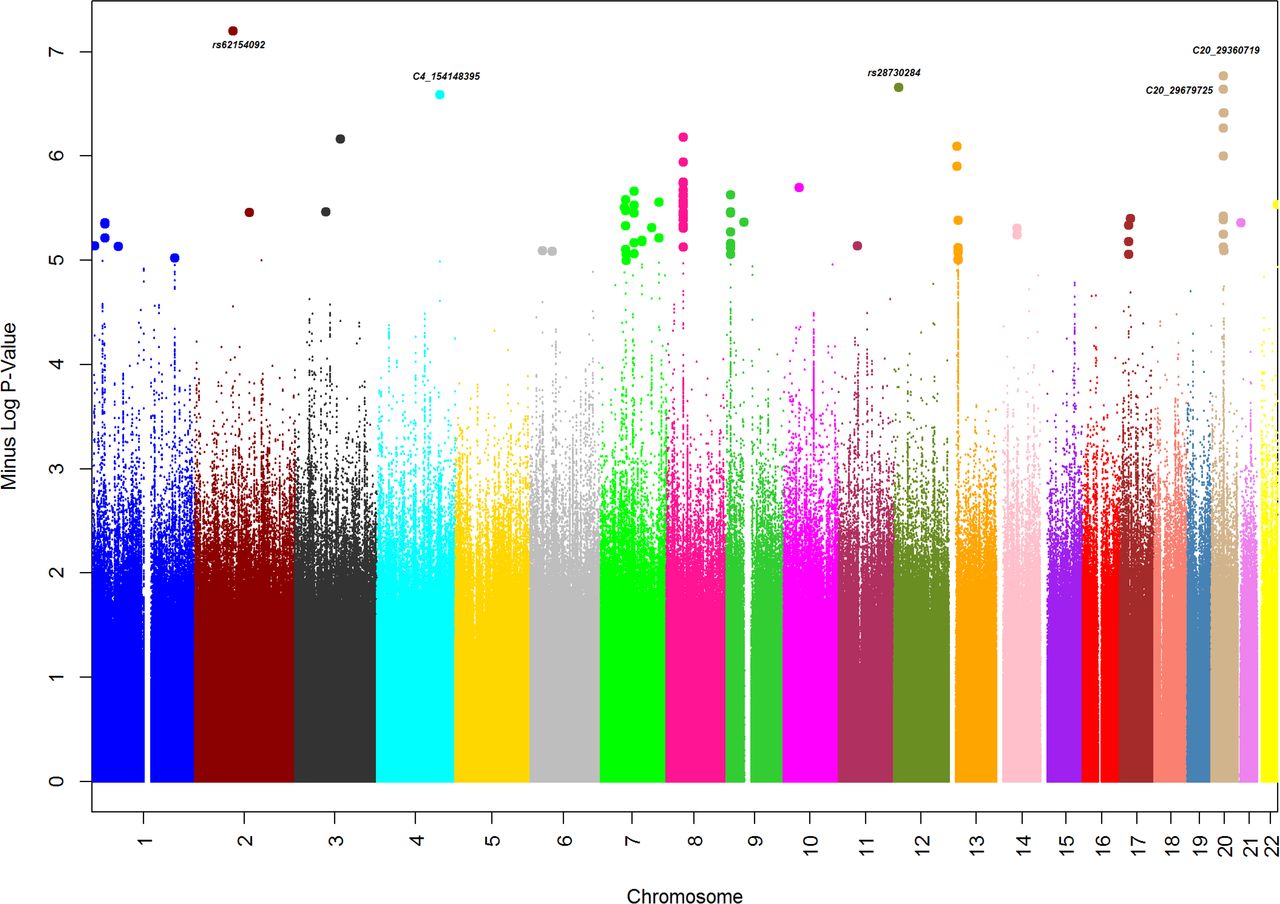Select the cyan point below C4_154148395
This screenshot has height=904, width=1280.
[440, 94]
